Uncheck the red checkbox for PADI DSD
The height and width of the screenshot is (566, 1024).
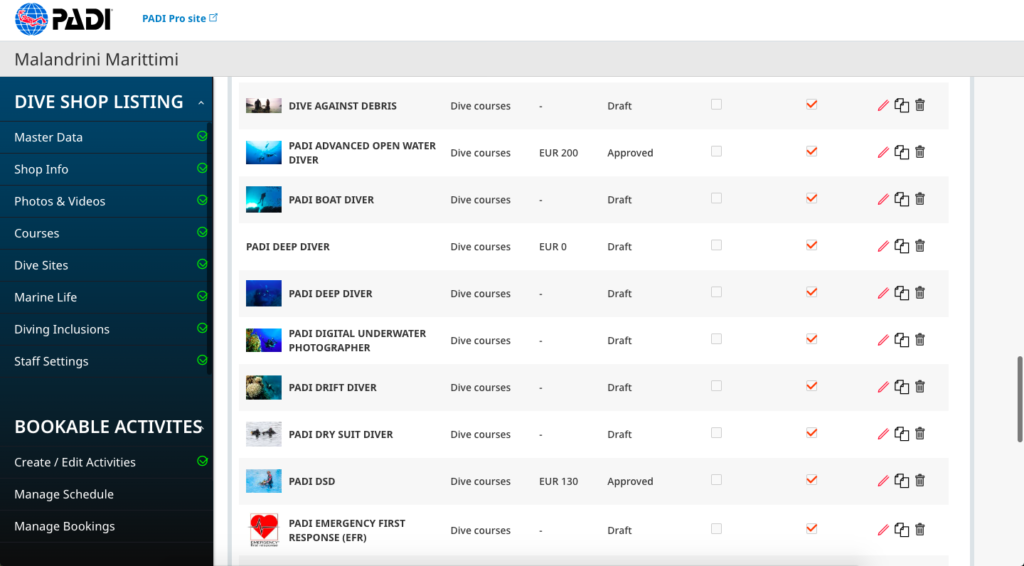click(811, 480)
